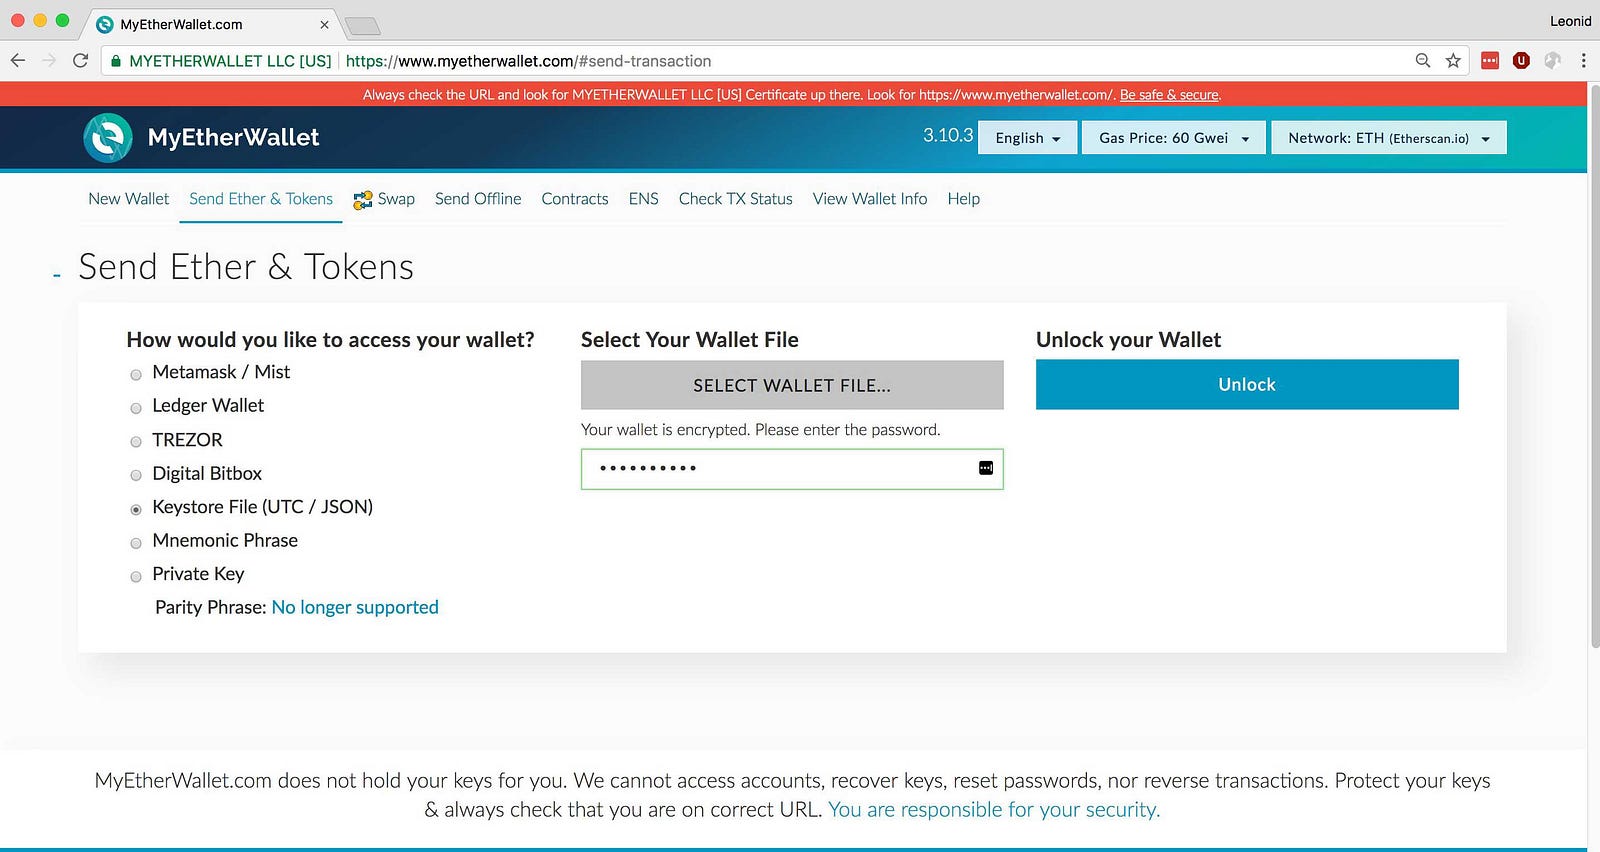The image size is (1600, 852).
Task: Pick the Private Key radio option
Action: [136, 576]
